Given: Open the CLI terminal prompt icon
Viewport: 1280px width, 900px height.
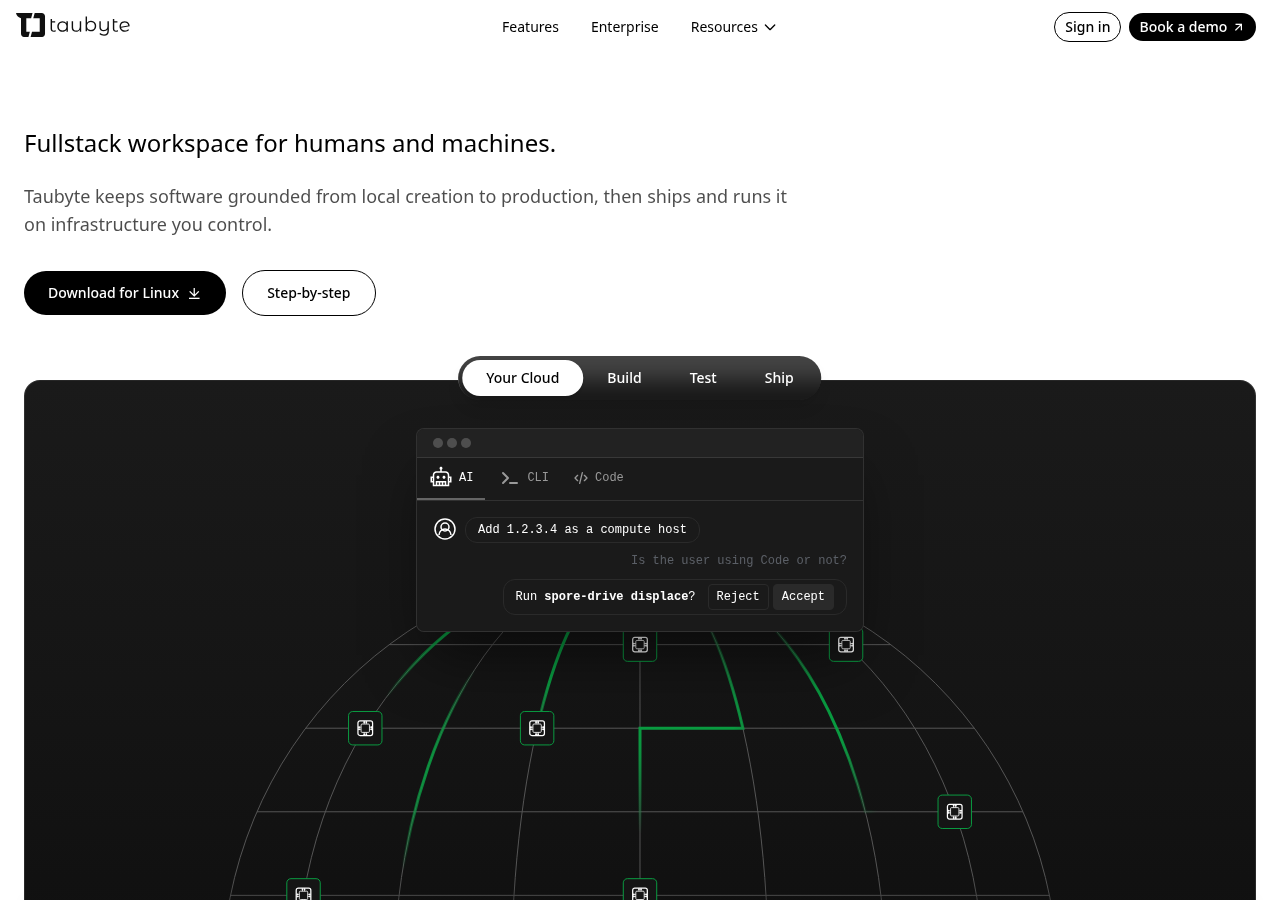Looking at the screenshot, I should click(x=510, y=478).
